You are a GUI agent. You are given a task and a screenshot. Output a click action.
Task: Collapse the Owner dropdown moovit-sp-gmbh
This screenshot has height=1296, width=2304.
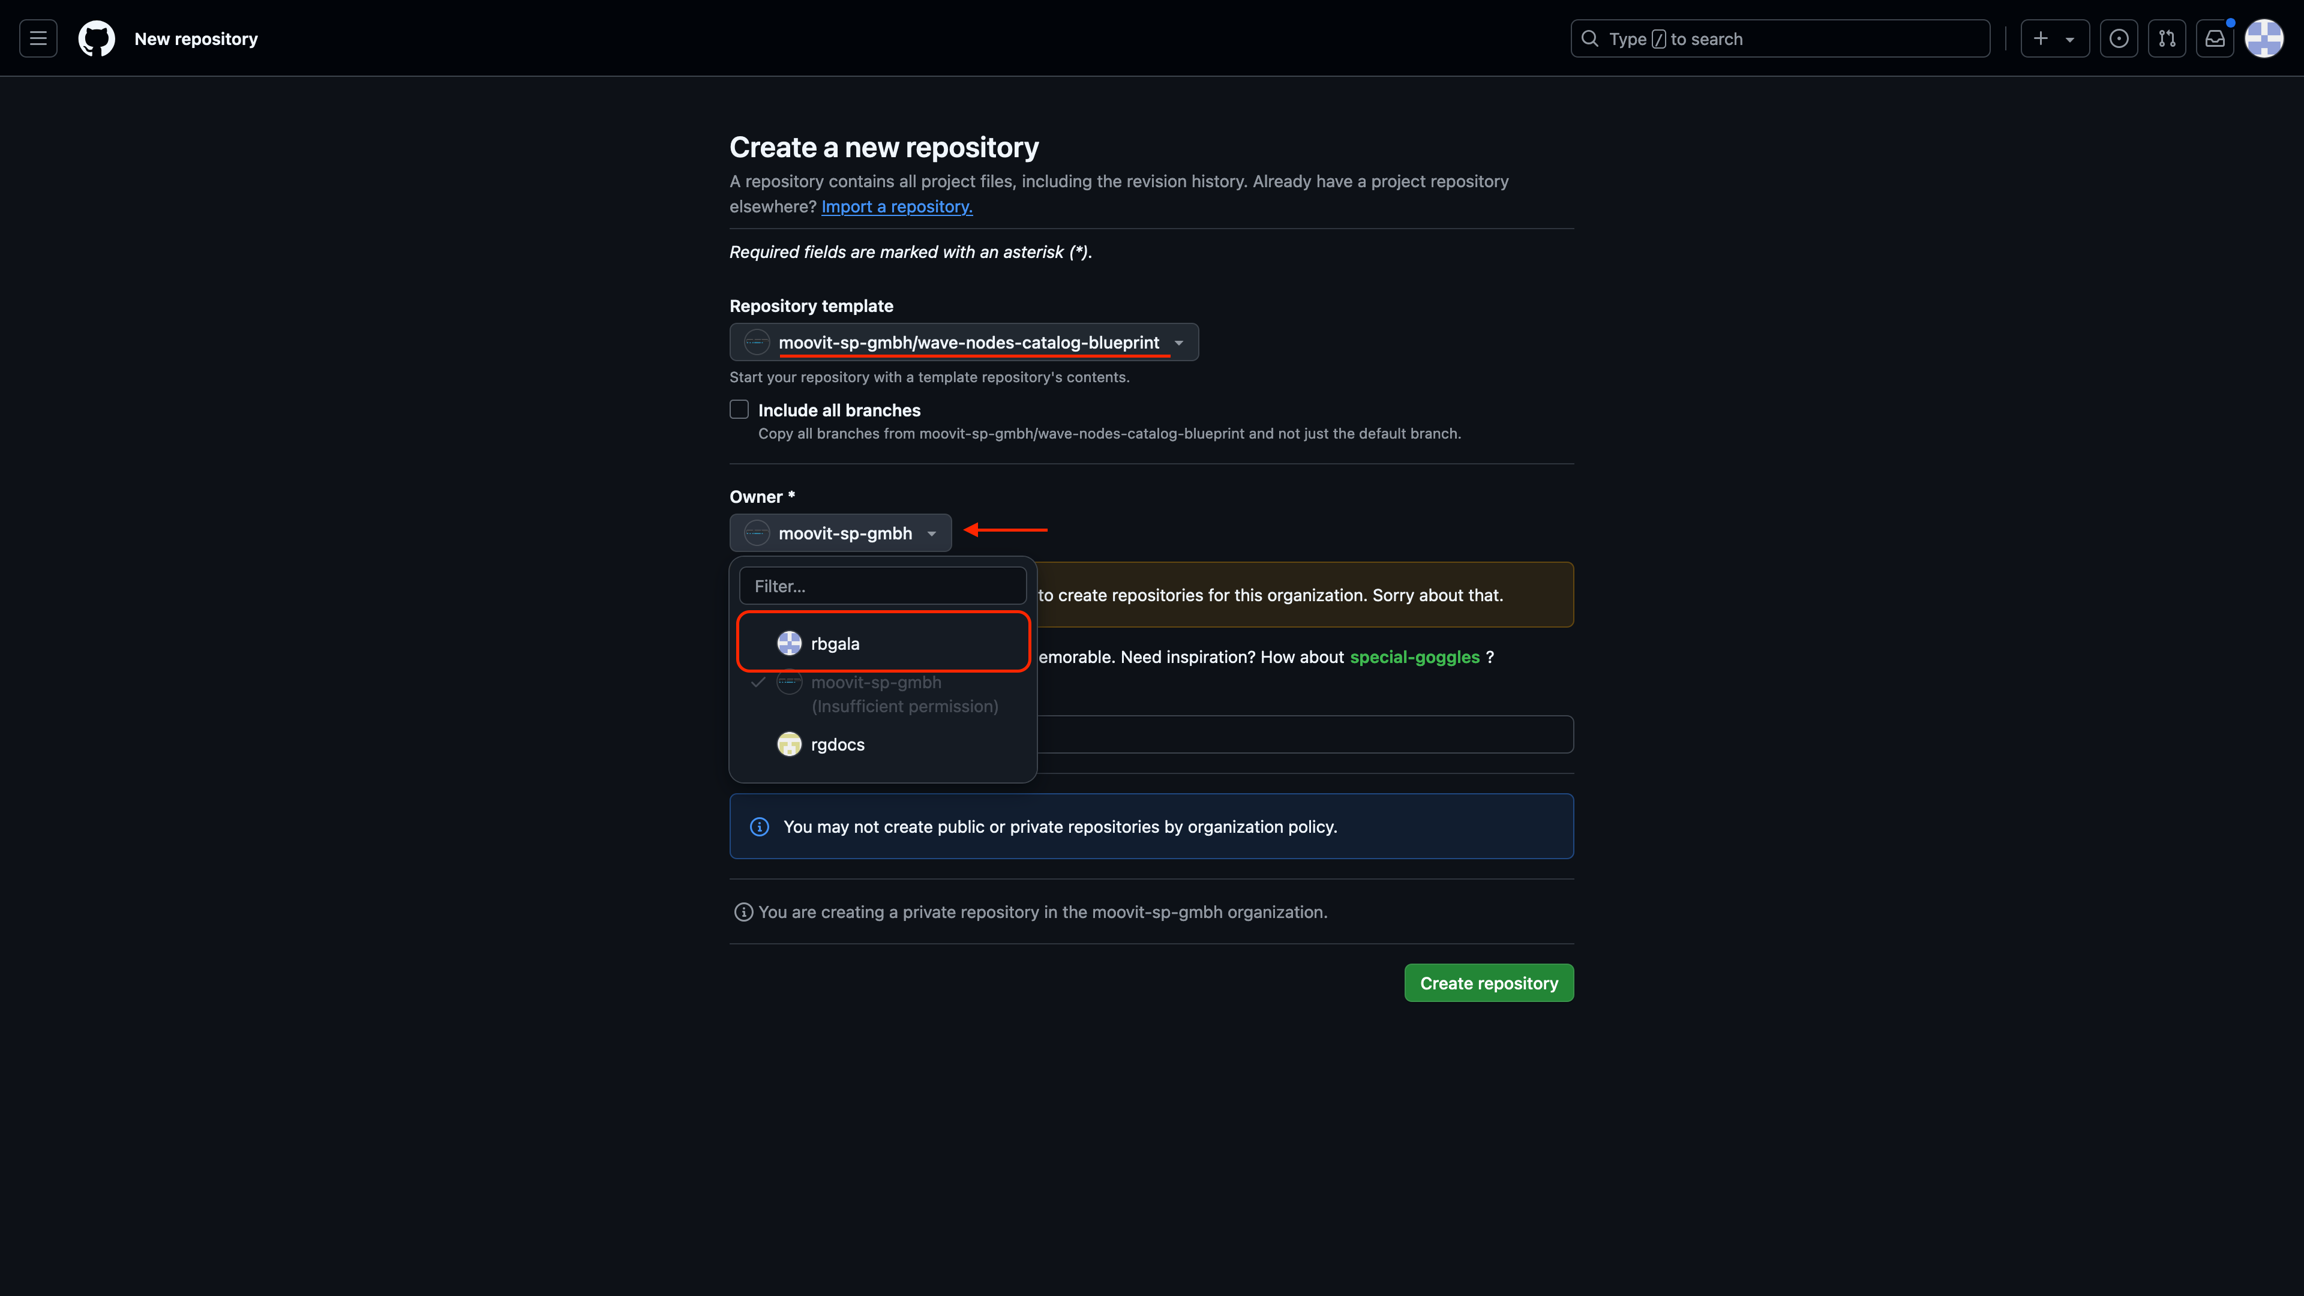click(x=840, y=534)
